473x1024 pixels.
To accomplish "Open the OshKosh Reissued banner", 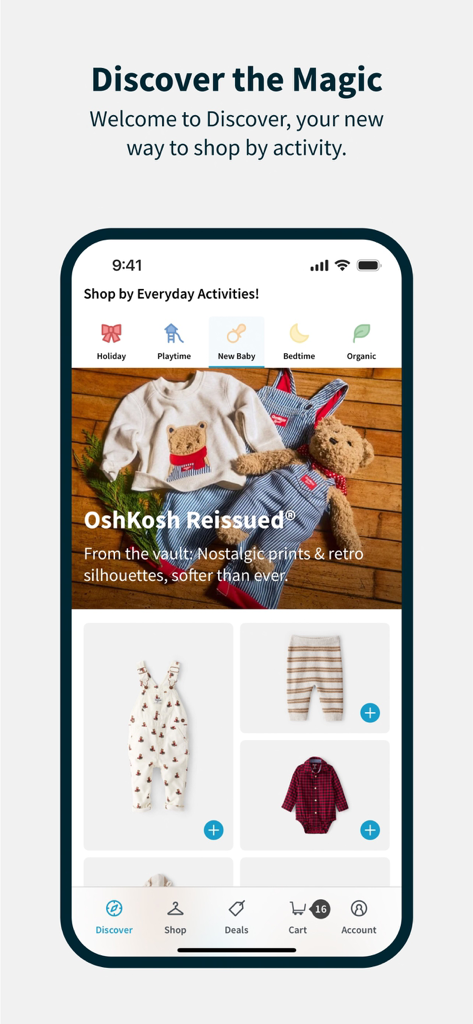I will [x=236, y=488].
